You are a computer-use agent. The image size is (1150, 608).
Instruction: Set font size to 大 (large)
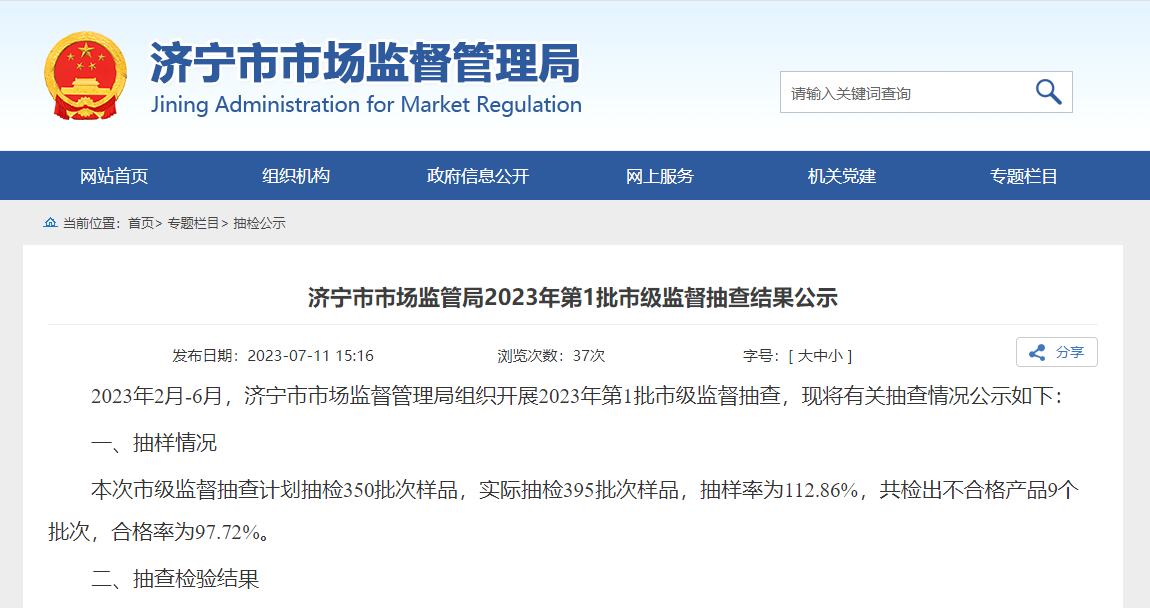pyautogui.click(x=803, y=356)
